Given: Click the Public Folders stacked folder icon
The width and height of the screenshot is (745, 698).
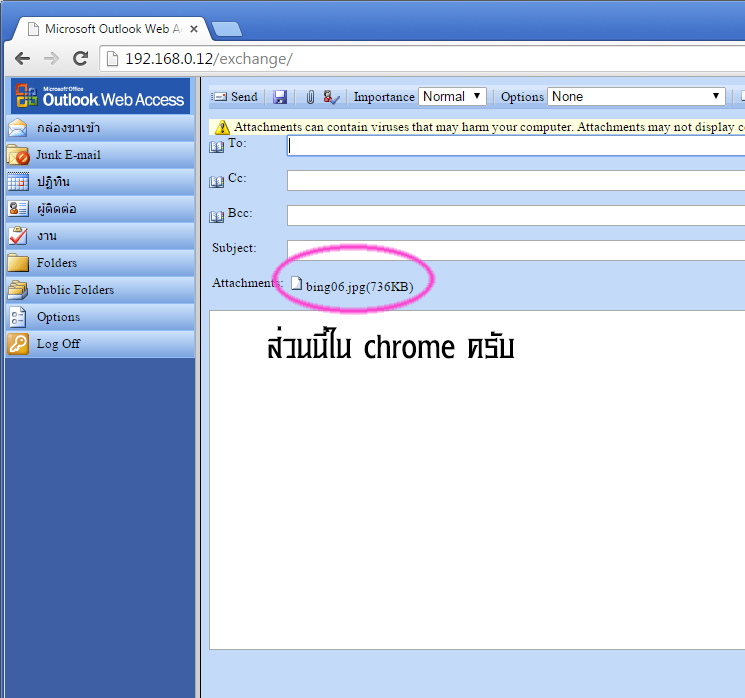Looking at the screenshot, I should tap(18, 290).
